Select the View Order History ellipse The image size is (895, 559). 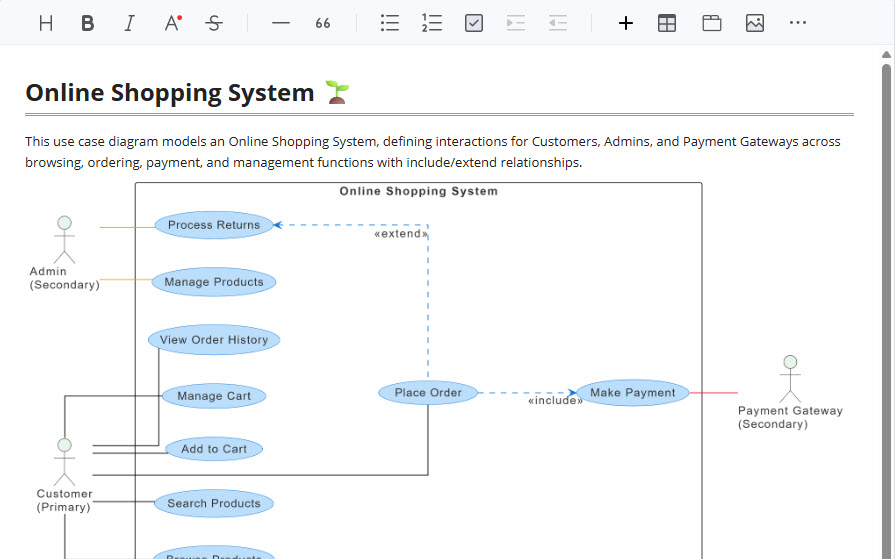[x=214, y=340]
